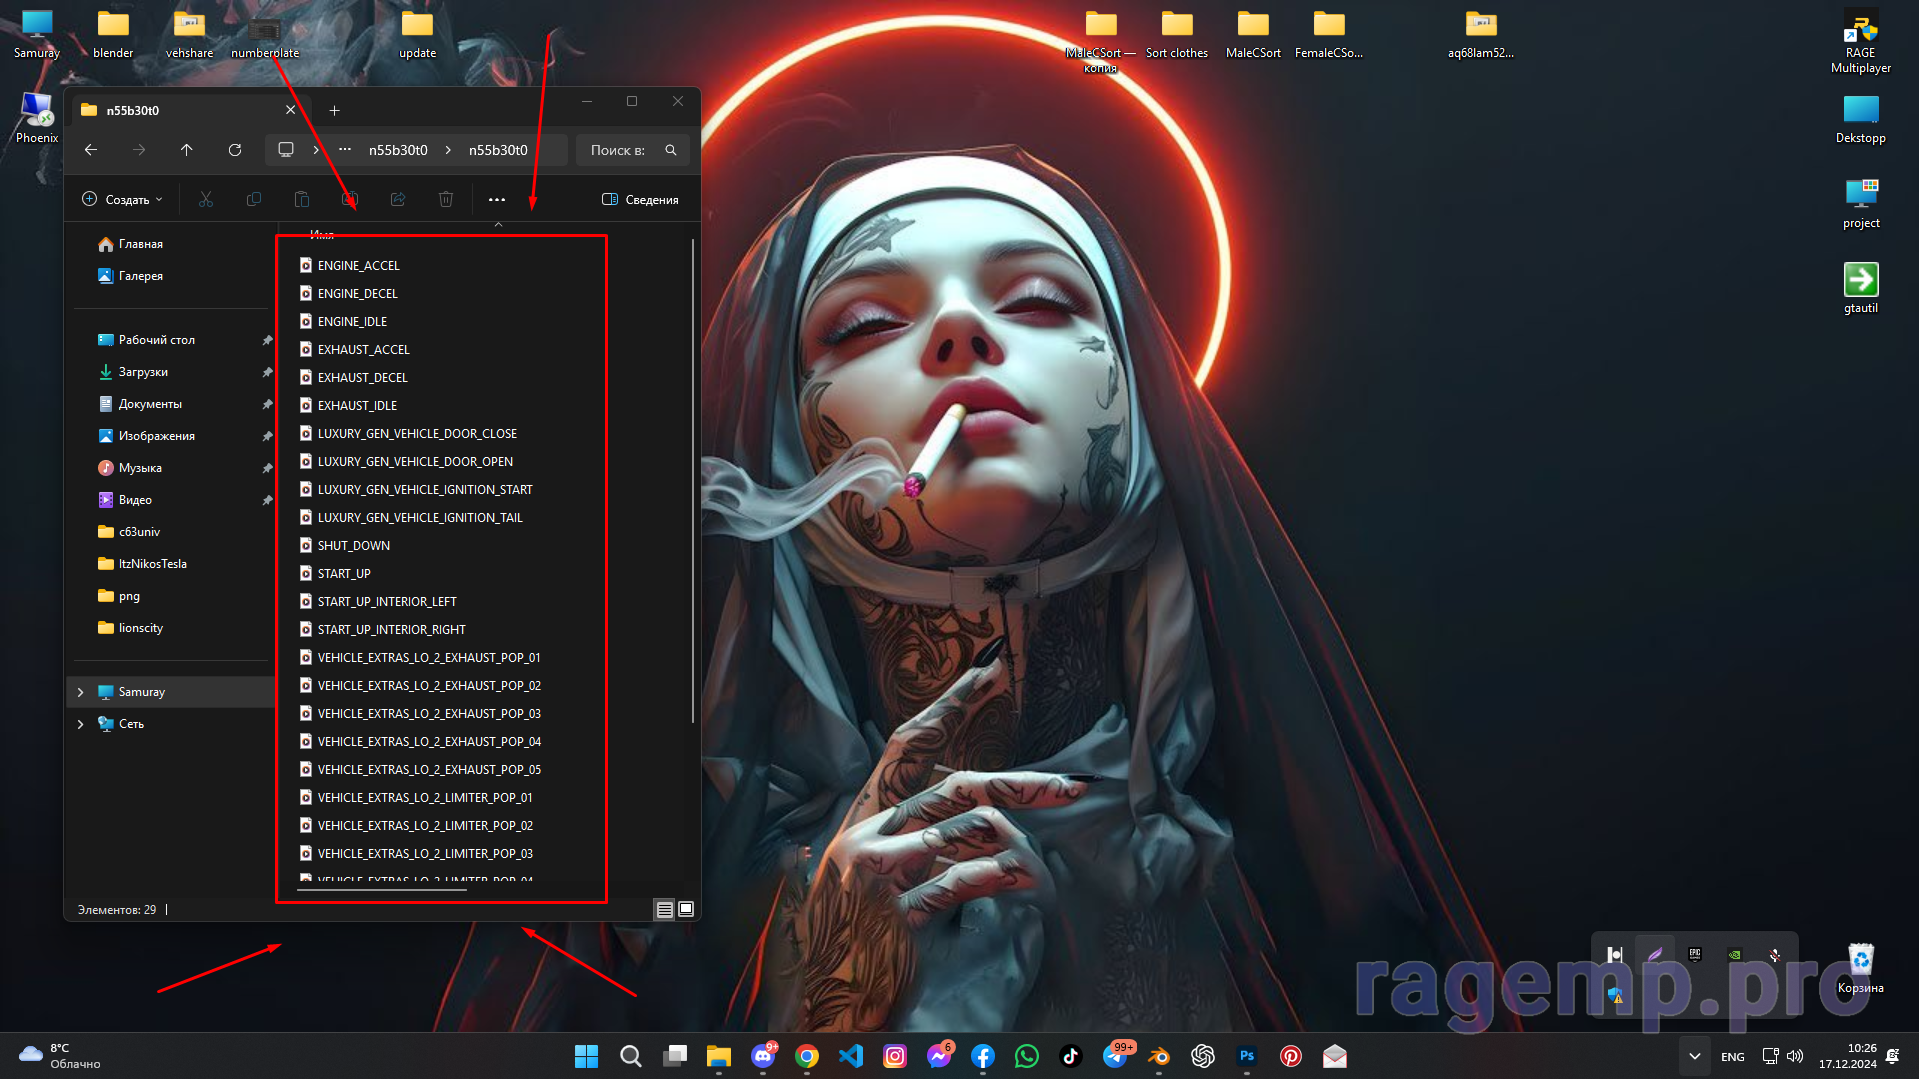Click the Back arrow in Explorer
This screenshot has height=1079, width=1919.
(91, 150)
